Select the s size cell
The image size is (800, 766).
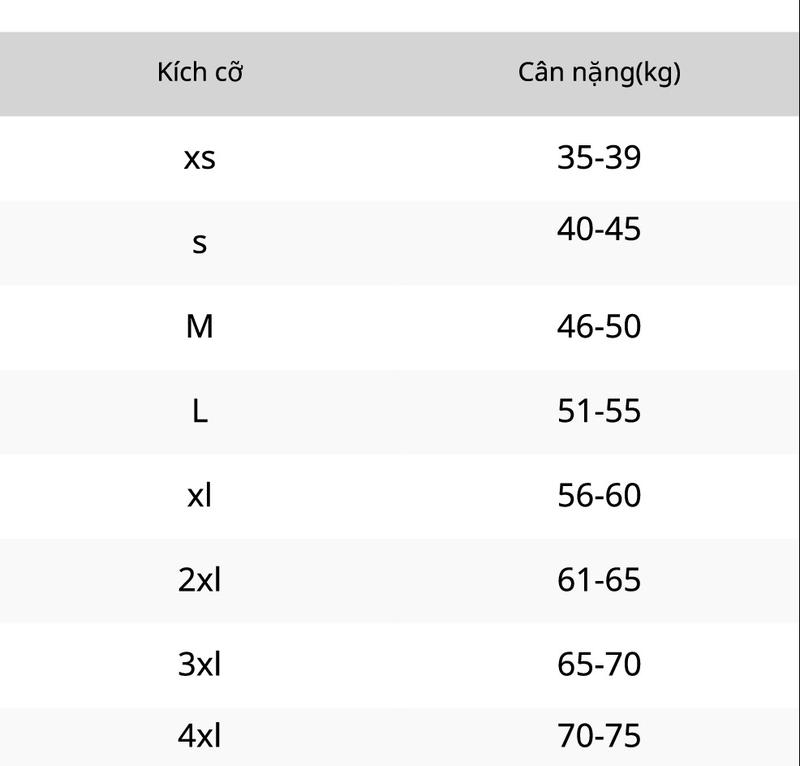coord(199,243)
